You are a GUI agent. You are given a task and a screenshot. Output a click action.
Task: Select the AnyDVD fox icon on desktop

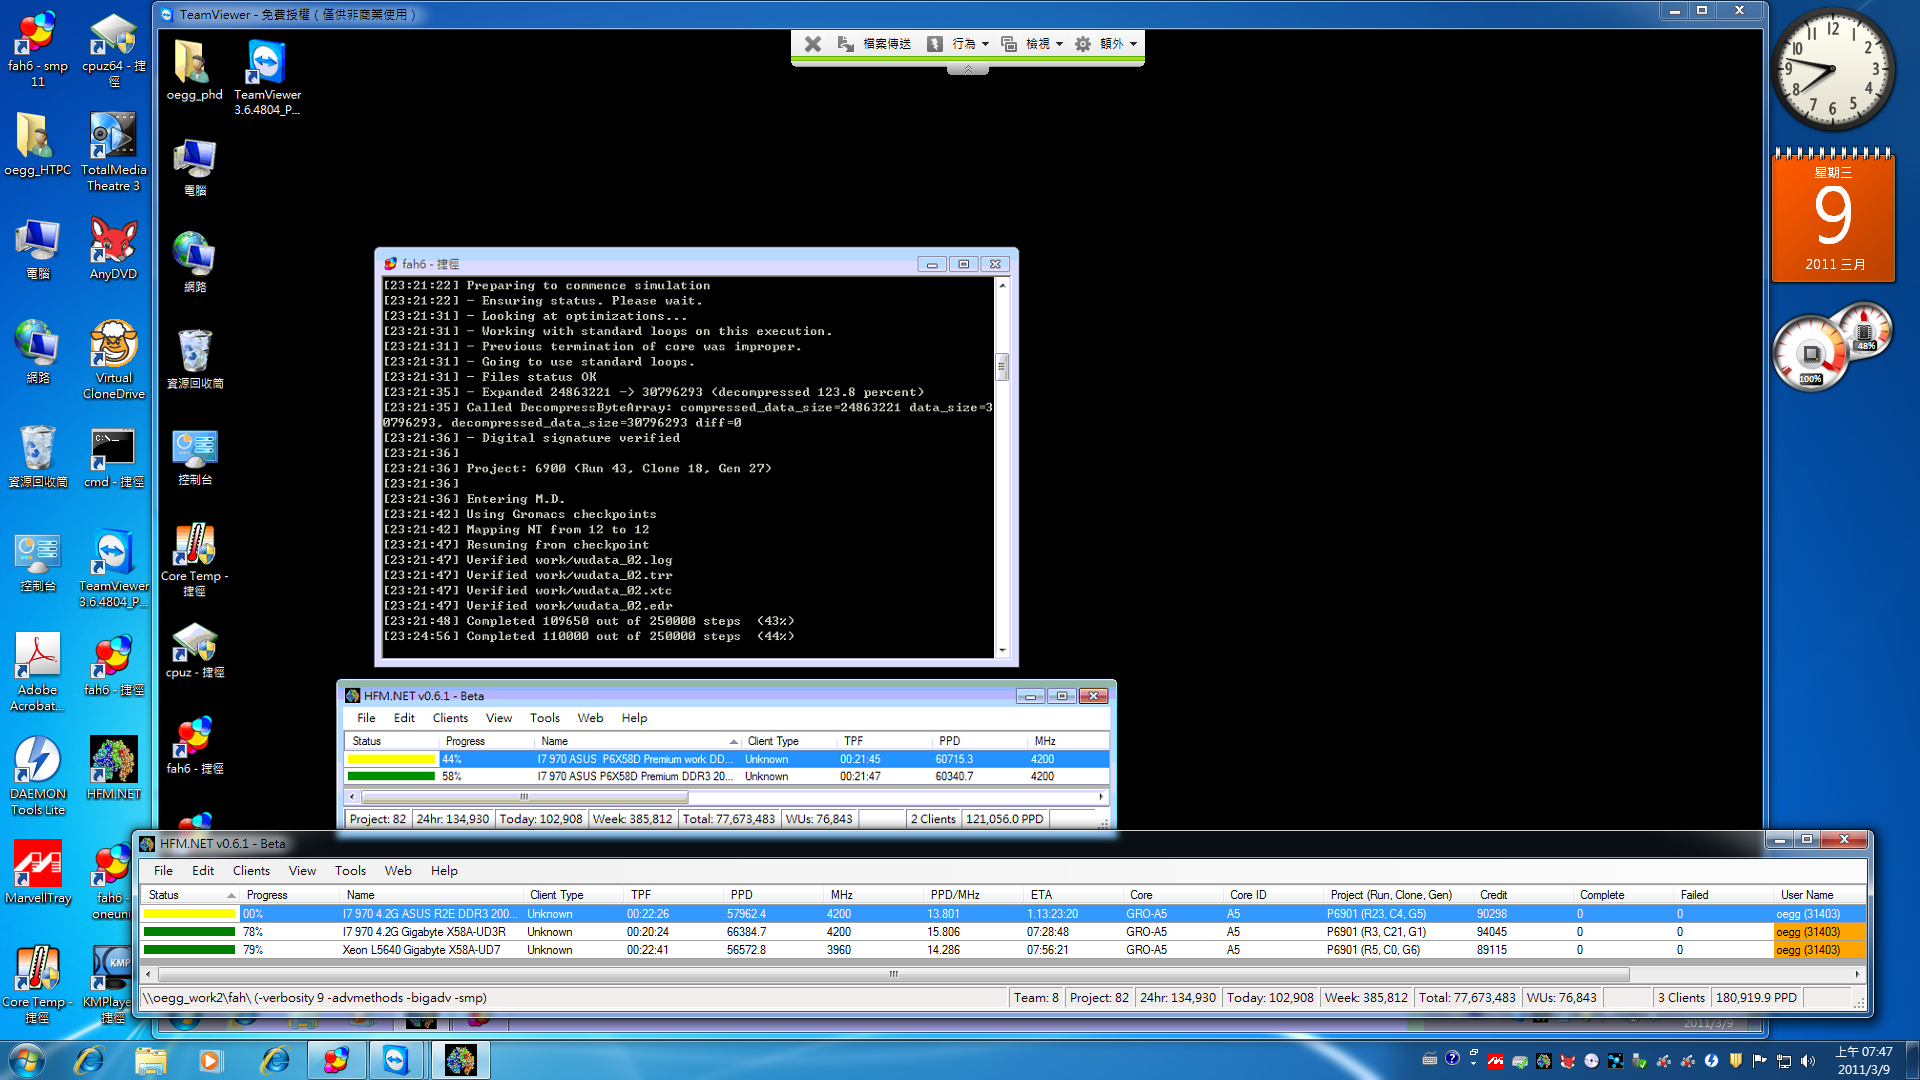point(113,250)
